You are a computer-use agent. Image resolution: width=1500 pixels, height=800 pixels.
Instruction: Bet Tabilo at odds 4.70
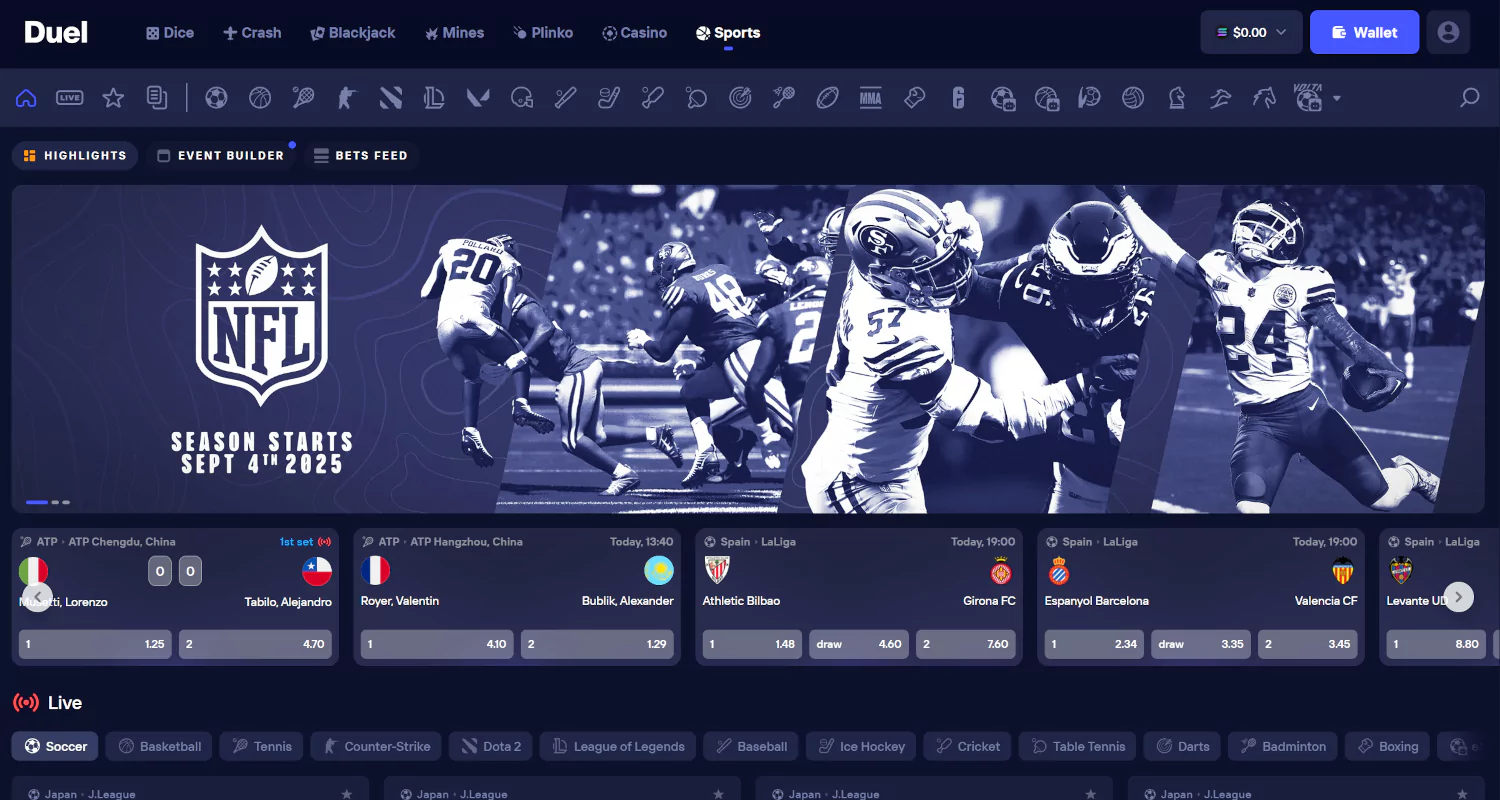click(x=255, y=644)
